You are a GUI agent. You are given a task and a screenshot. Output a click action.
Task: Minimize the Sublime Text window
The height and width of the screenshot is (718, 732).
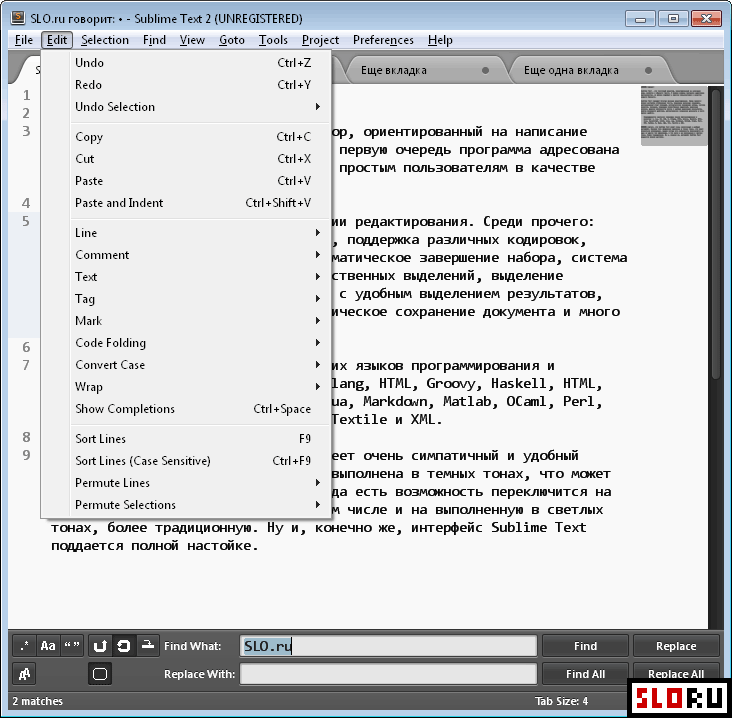tap(640, 19)
